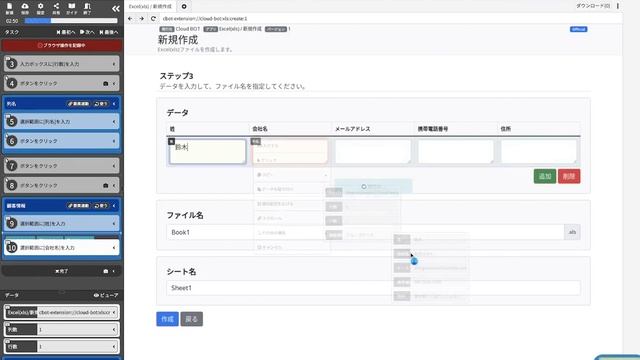Click the 完了 finish button
The height and width of the screenshot is (360, 640).
[x=62, y=271]
